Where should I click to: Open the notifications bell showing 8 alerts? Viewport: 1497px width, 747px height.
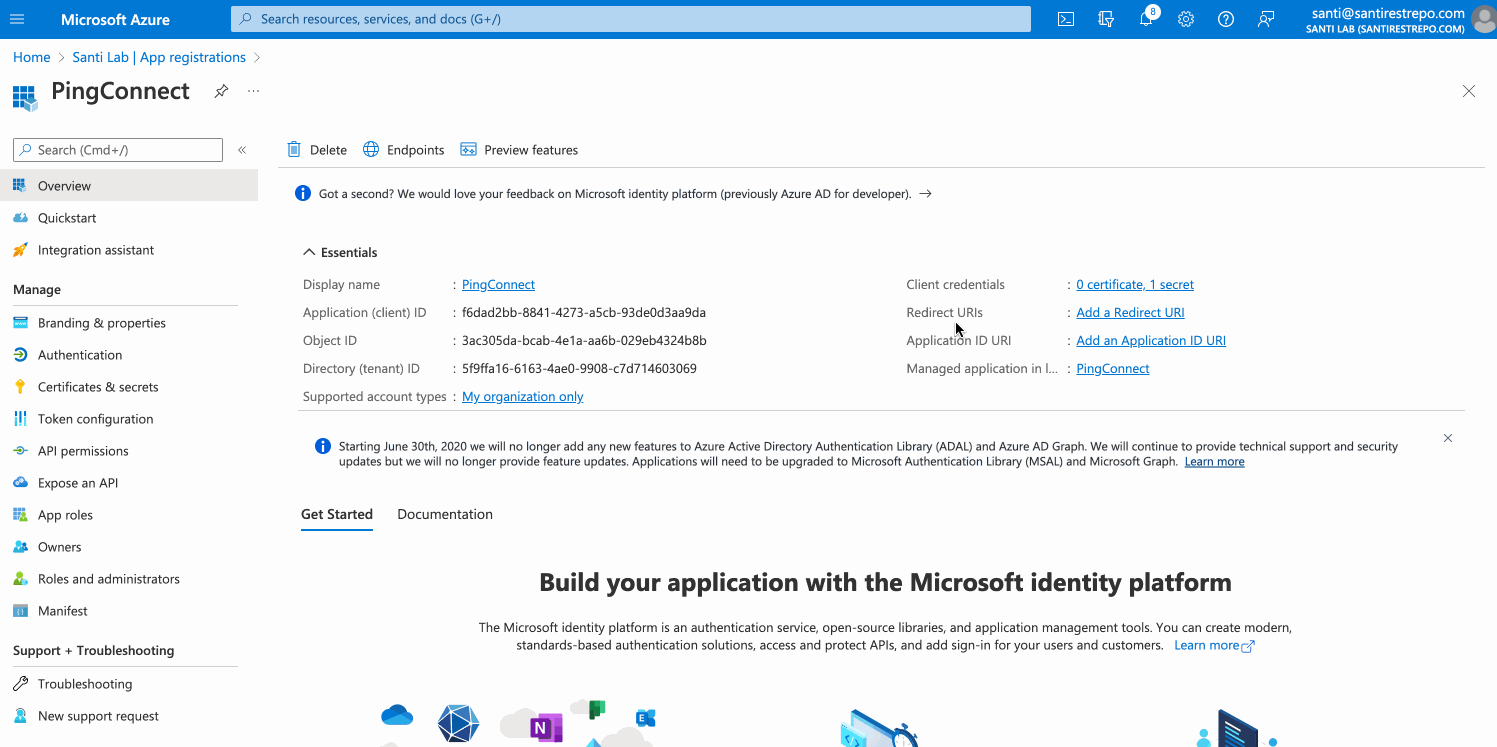[1146, 18]
